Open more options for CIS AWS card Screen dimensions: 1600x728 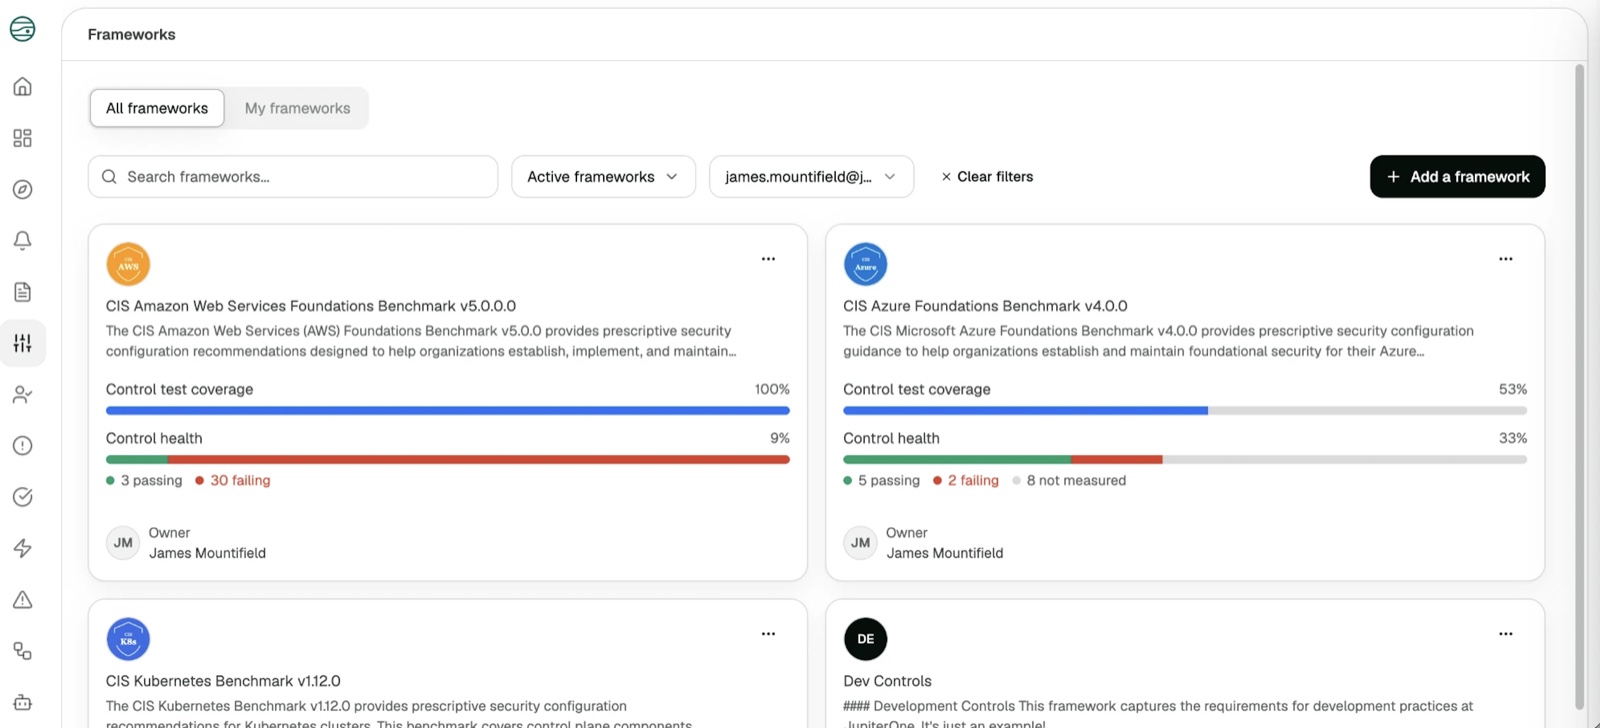tap(768, 259)
